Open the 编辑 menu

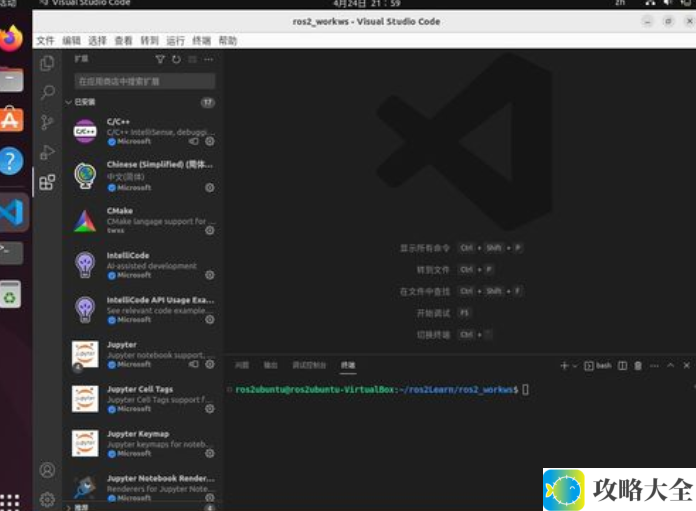click(71, 41)
